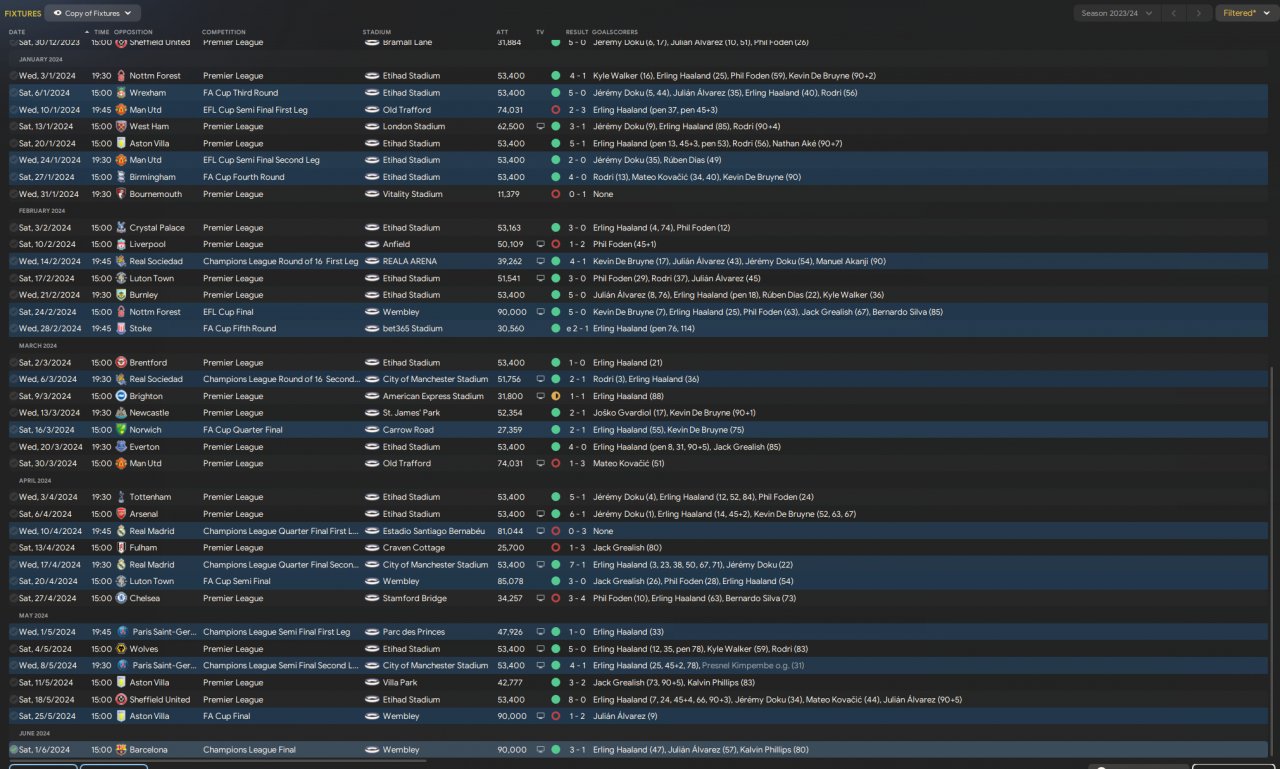The height and width of the screenshot is (769, 1280).
Task: Sort by the Opposition column header
Action: [x=134, y=32]
